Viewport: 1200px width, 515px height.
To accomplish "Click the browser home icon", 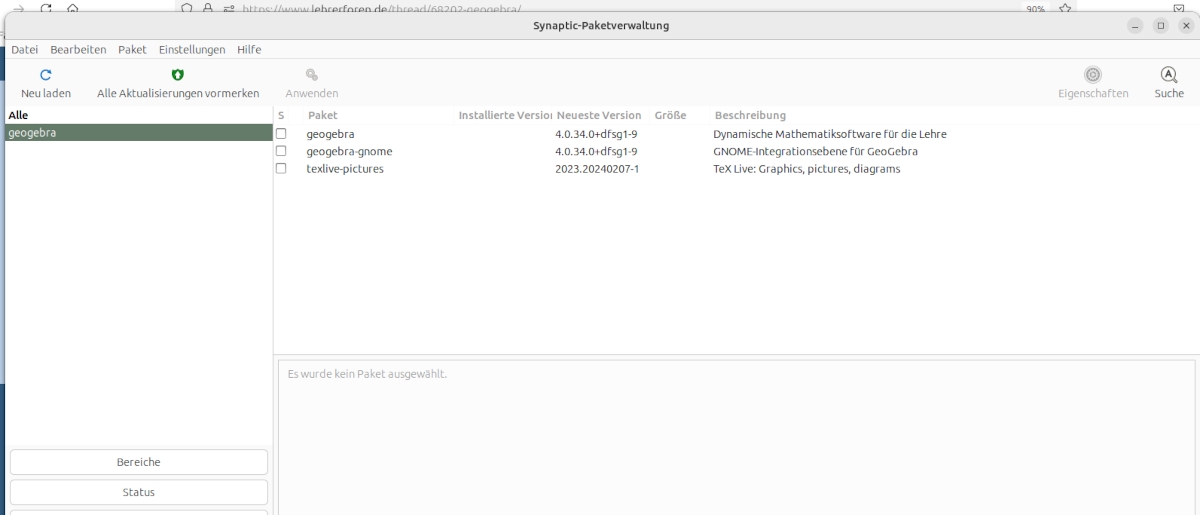I will click(x=72, y=8).
